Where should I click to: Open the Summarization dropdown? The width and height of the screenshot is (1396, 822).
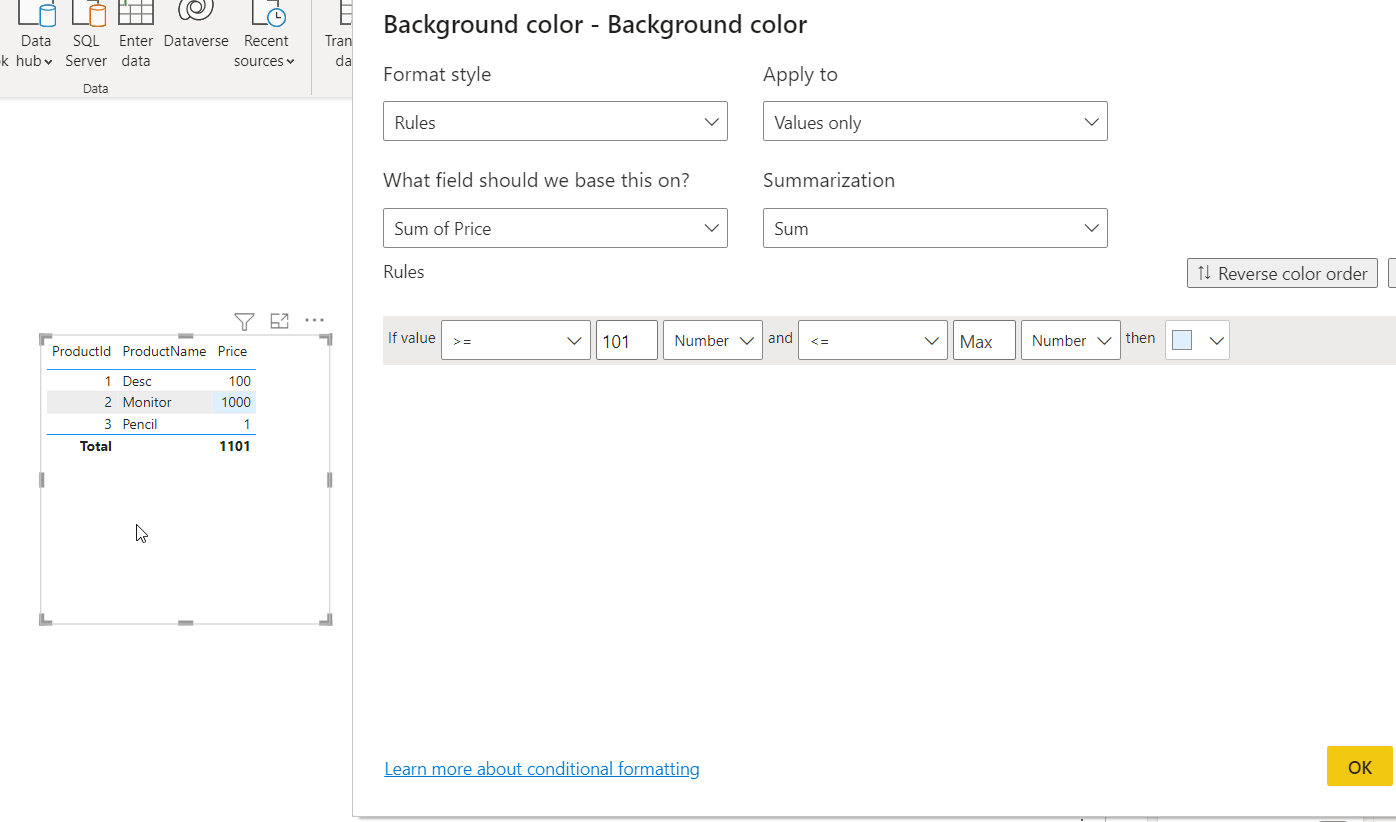tap(935, 228)
